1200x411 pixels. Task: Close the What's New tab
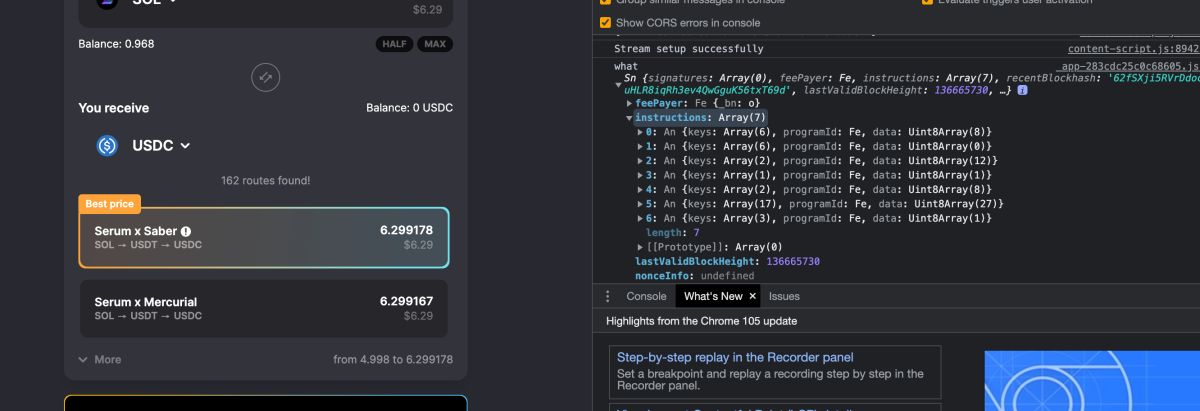click(x=753, y=296)
